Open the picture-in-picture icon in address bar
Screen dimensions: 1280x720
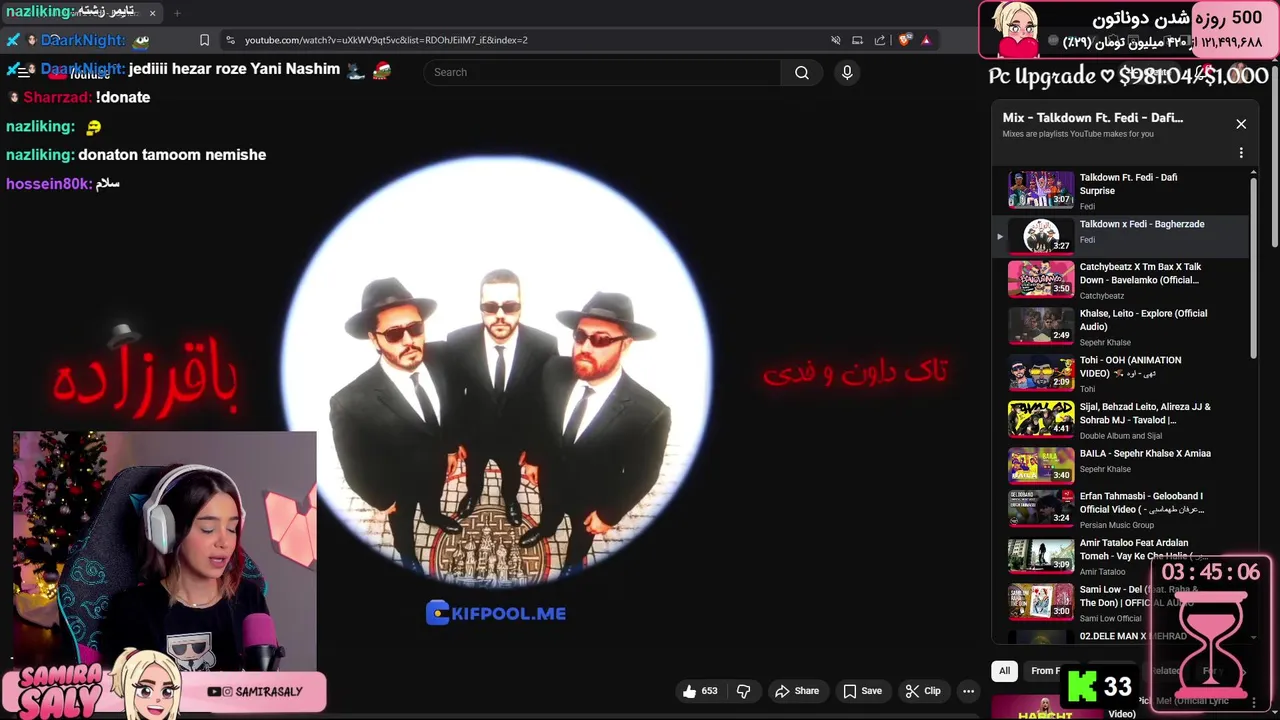coord(857,40)
